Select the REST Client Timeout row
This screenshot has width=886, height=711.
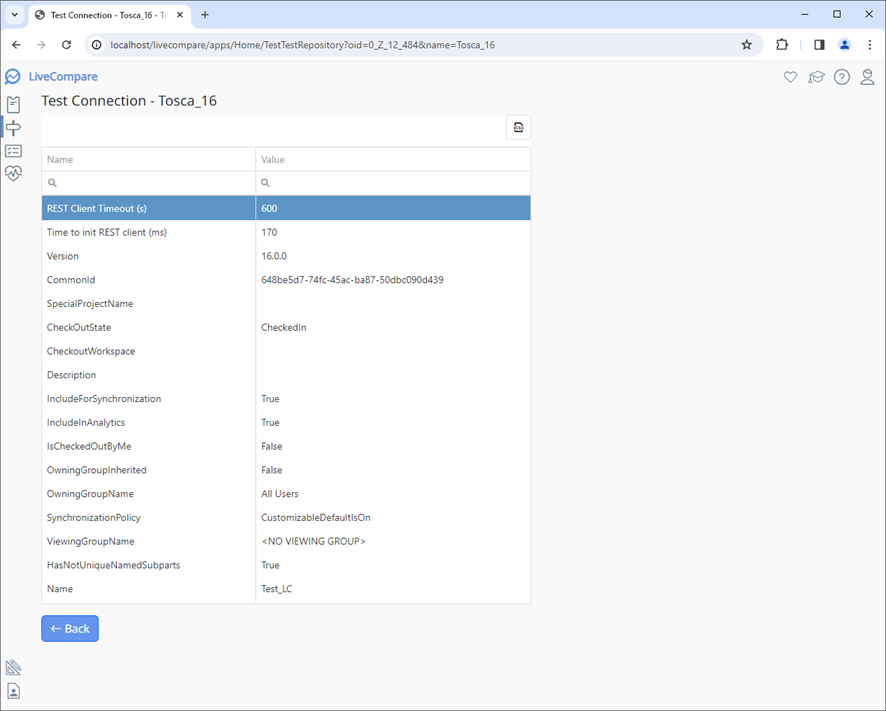coord(148,208)
